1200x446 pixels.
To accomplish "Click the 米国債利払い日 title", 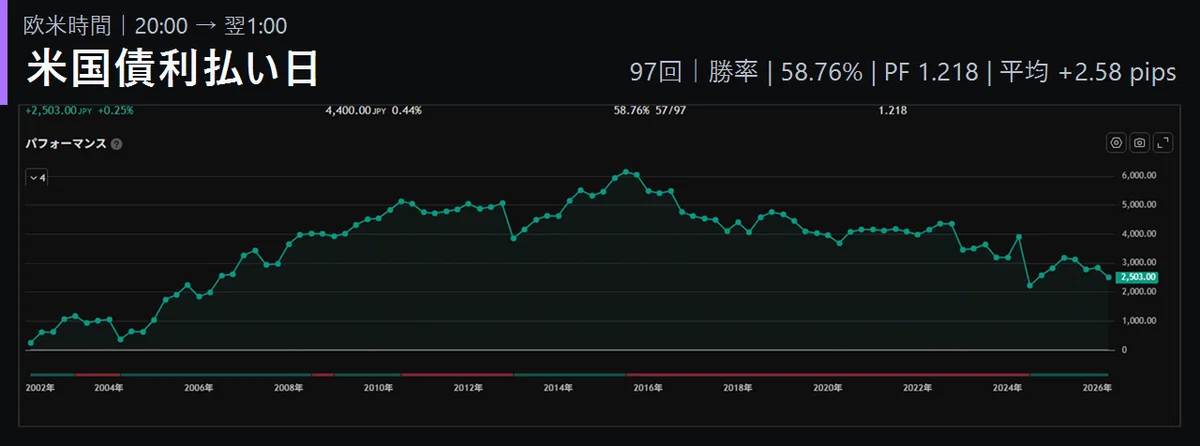I will pyautogui.click(x=173, y=69).
